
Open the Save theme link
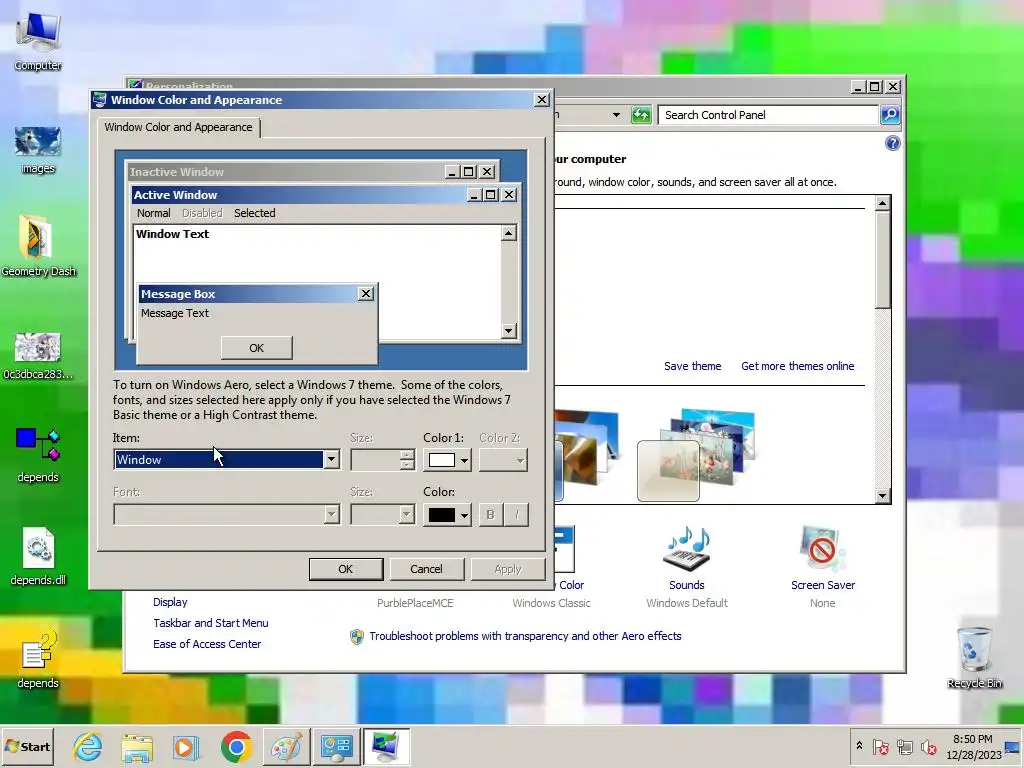(692, 366)
